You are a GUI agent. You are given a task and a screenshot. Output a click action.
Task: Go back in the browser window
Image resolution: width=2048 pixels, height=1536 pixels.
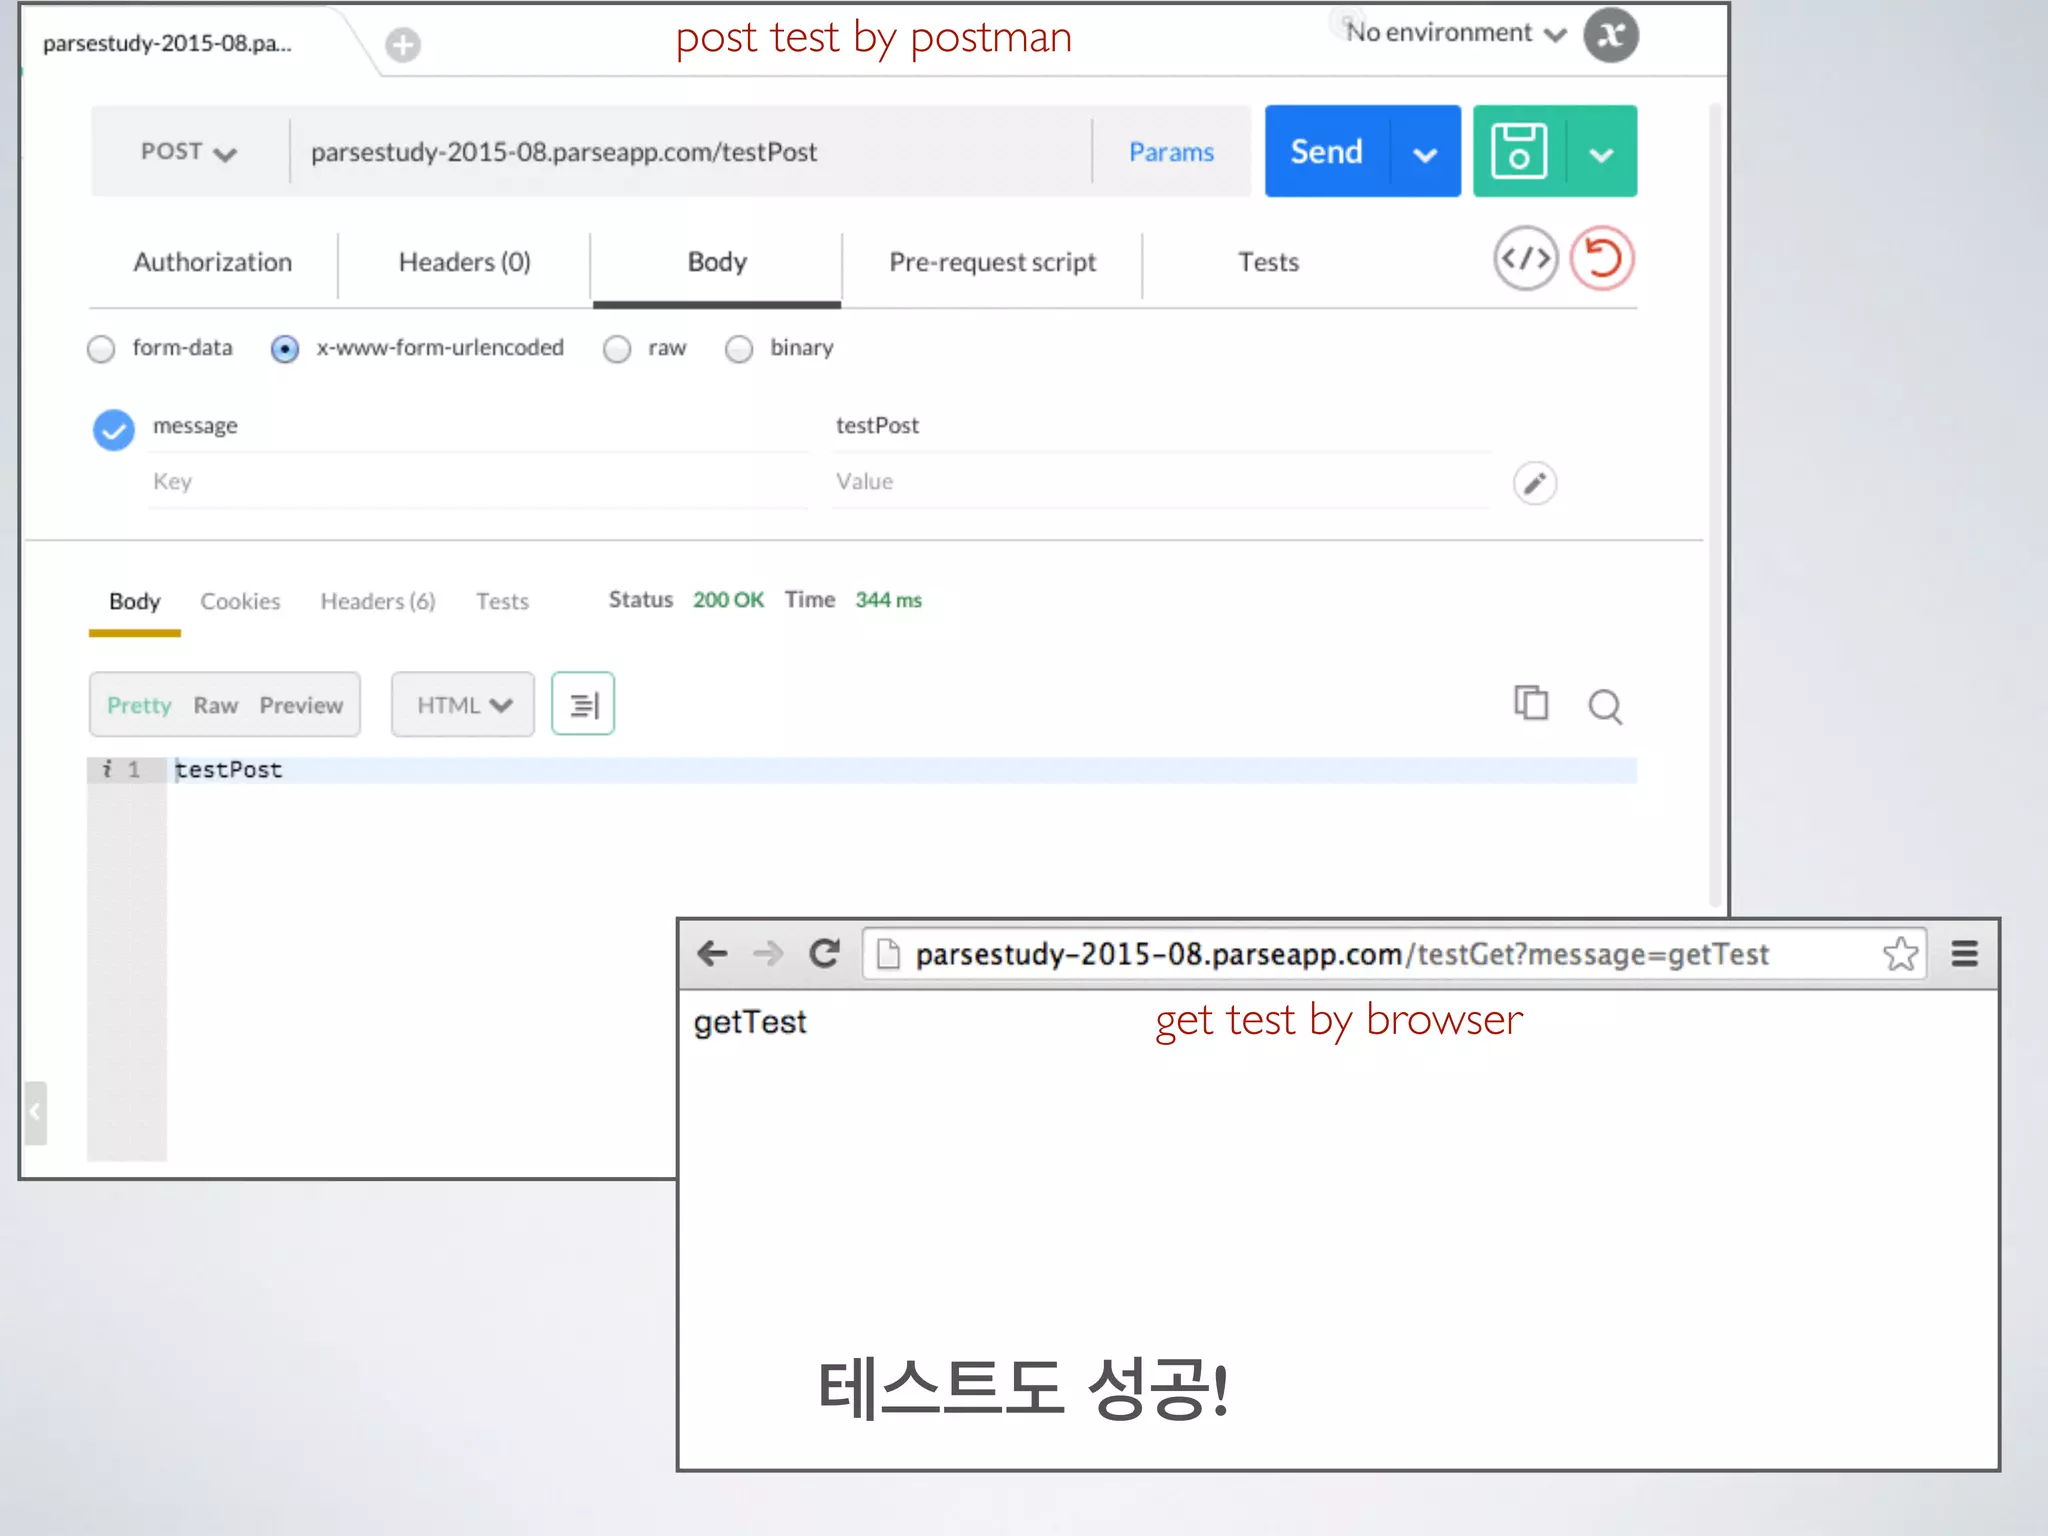tap(712, 953)
